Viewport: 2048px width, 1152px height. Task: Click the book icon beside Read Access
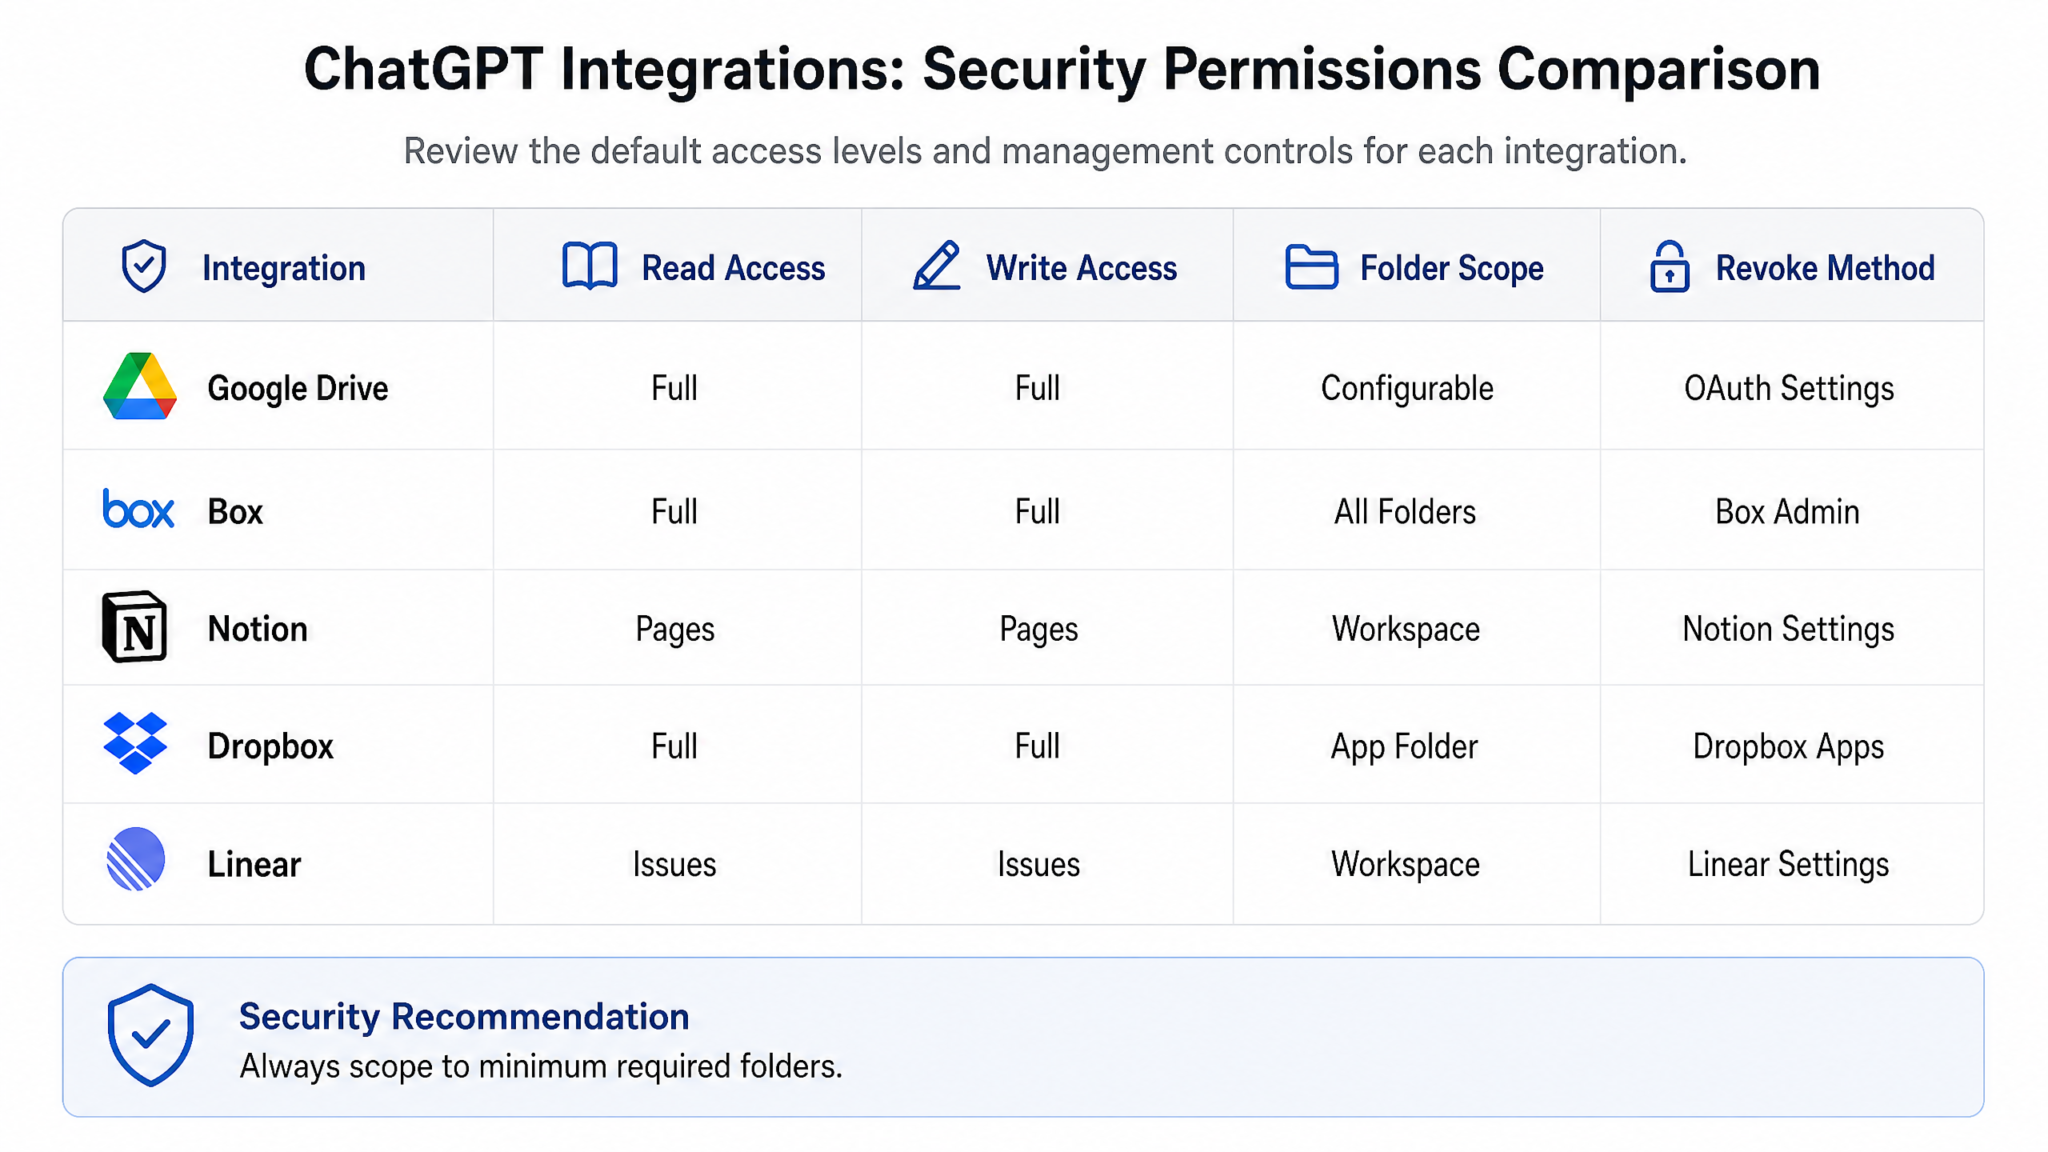(x=590, y=266)
